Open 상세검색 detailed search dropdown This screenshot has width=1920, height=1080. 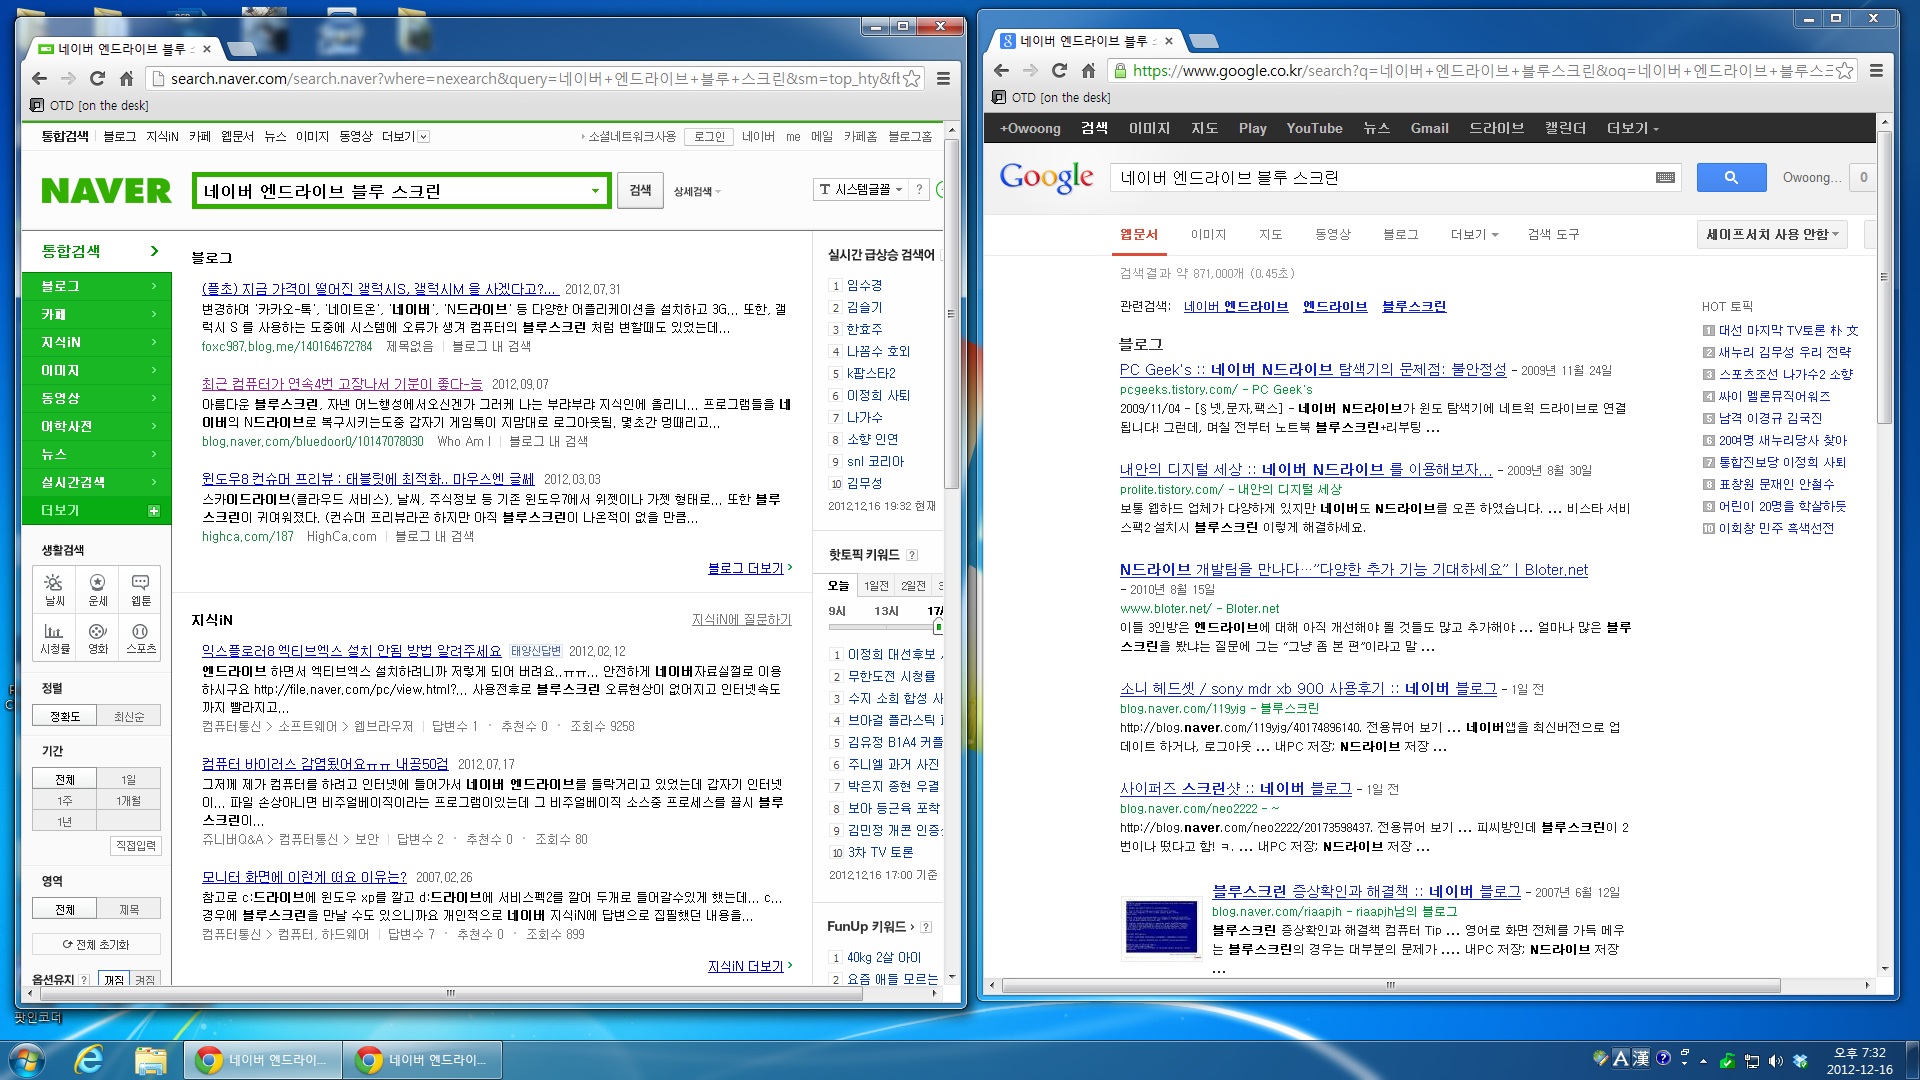click(697, 191)
